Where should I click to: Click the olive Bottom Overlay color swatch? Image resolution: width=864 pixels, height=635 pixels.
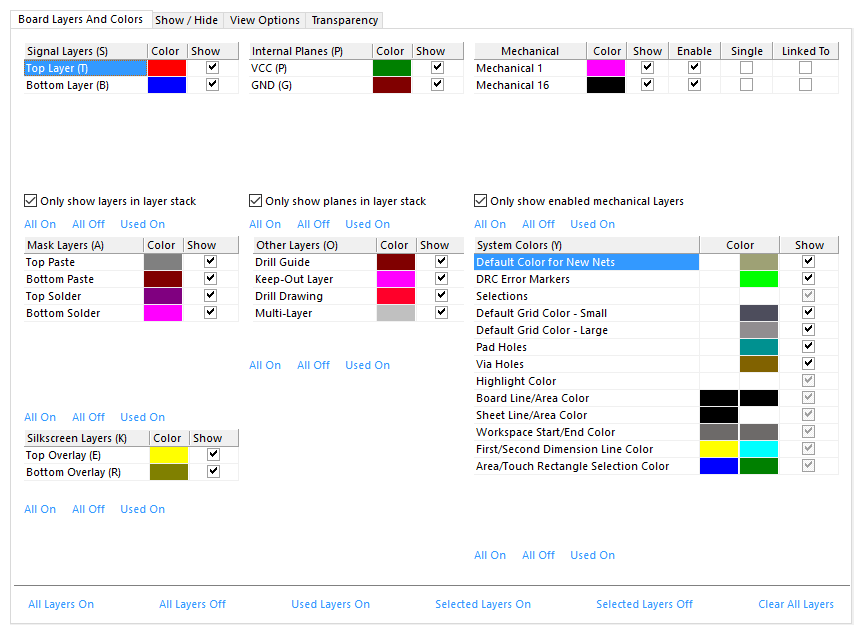(169, 472)
